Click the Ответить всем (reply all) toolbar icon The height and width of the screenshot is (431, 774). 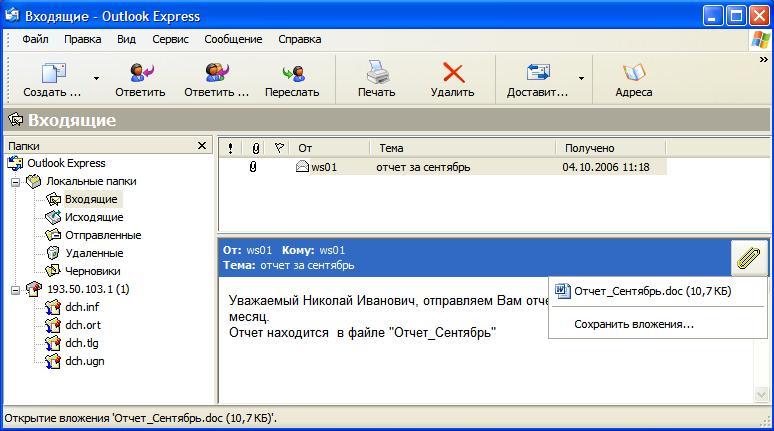[x=217, y=72]
